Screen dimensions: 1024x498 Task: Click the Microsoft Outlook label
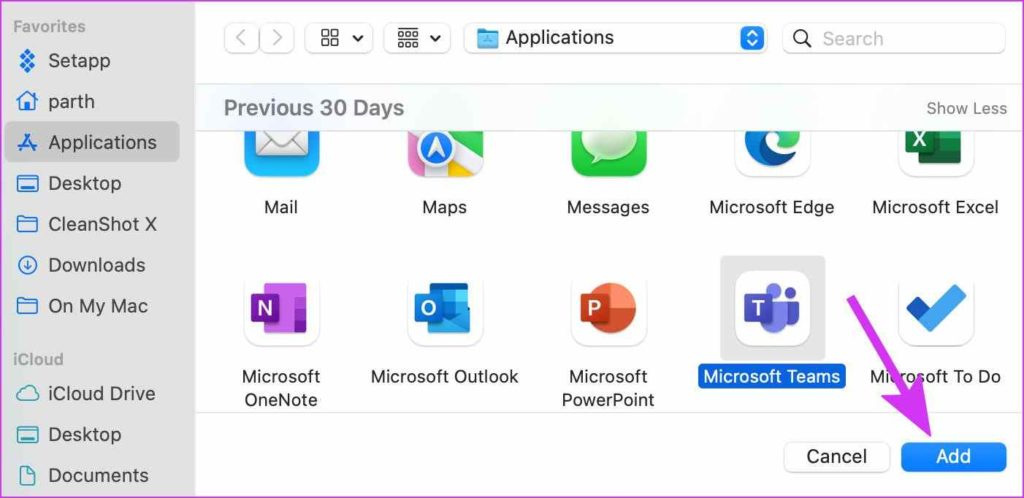point(445,377)
